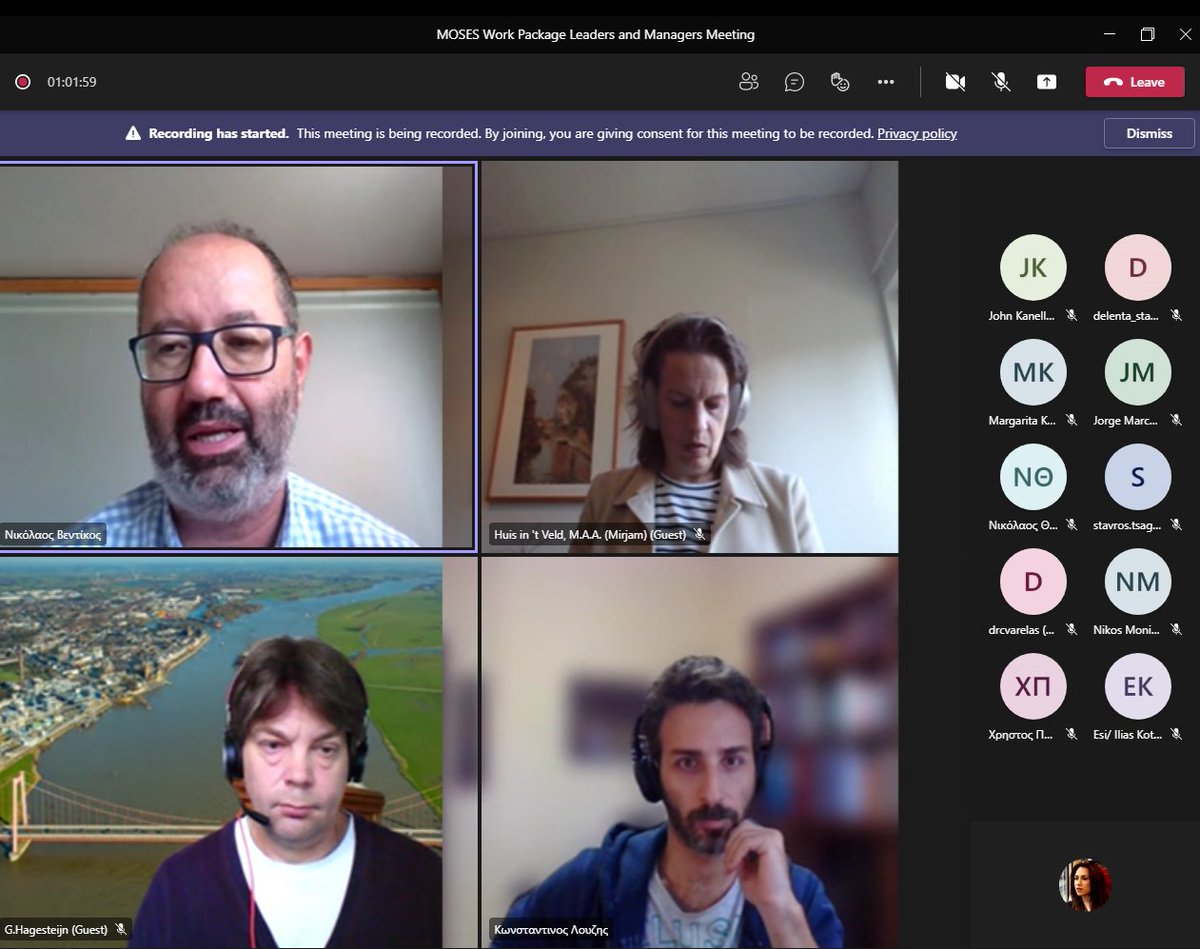Image resolution: width=1200 pixels, height=949 pixels.
Task: Select the stavros.tsag participant avatar
Action: [1137, 477]
